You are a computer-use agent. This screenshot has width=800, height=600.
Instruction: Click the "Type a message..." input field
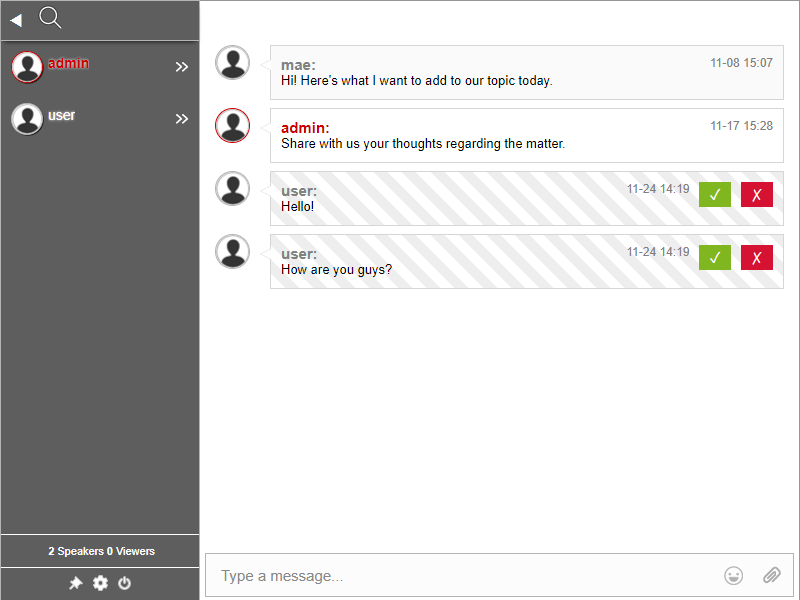point(460,576)
